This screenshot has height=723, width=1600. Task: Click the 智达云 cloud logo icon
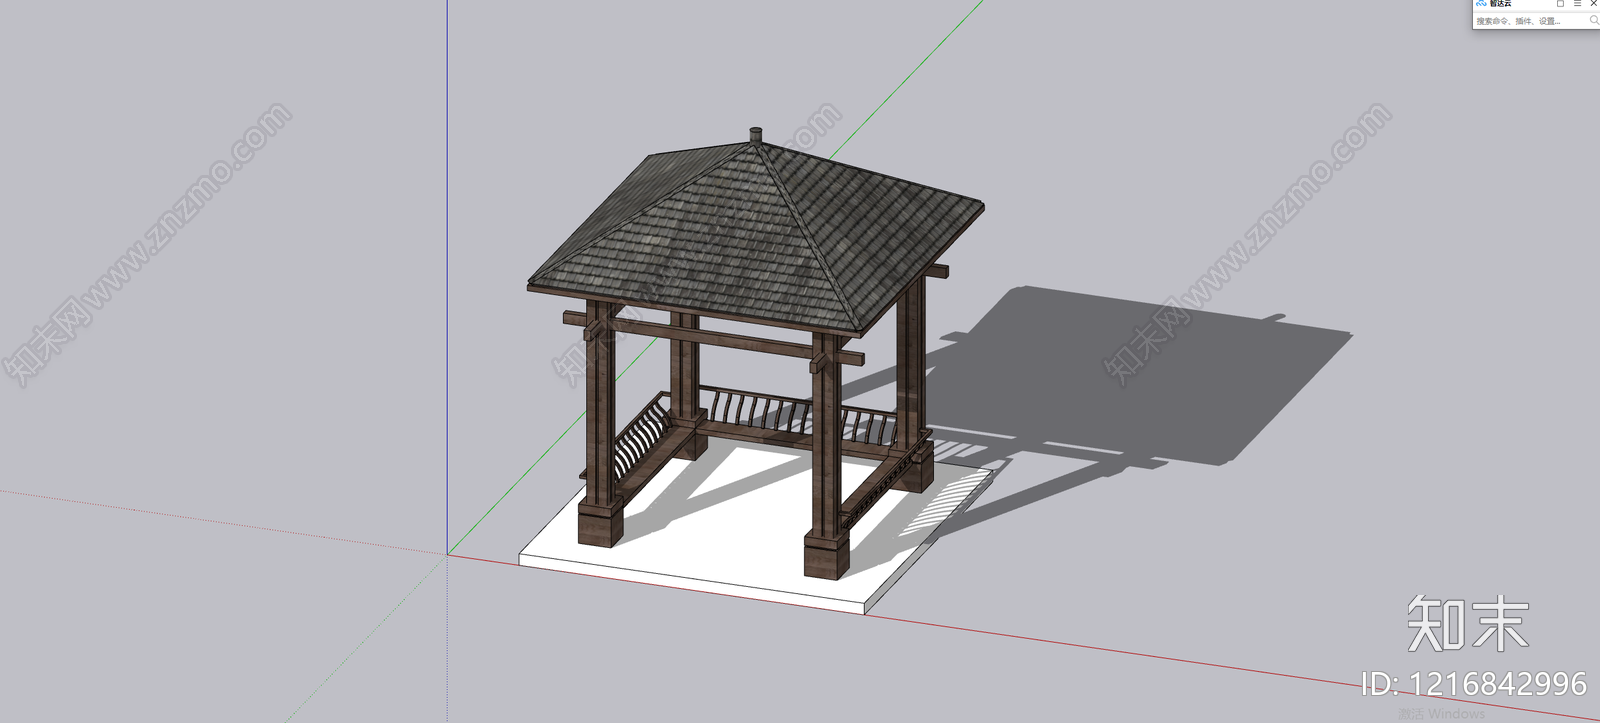pos(1481,3)
